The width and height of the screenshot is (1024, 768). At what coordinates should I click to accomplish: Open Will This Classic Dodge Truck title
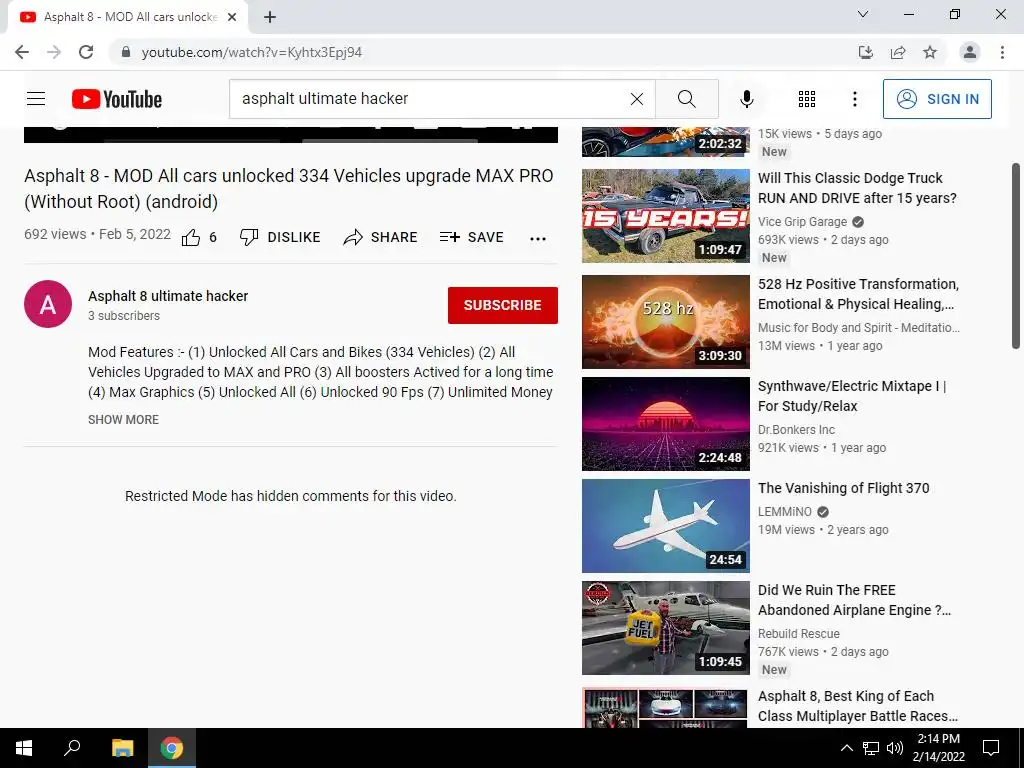click(857, 188)
